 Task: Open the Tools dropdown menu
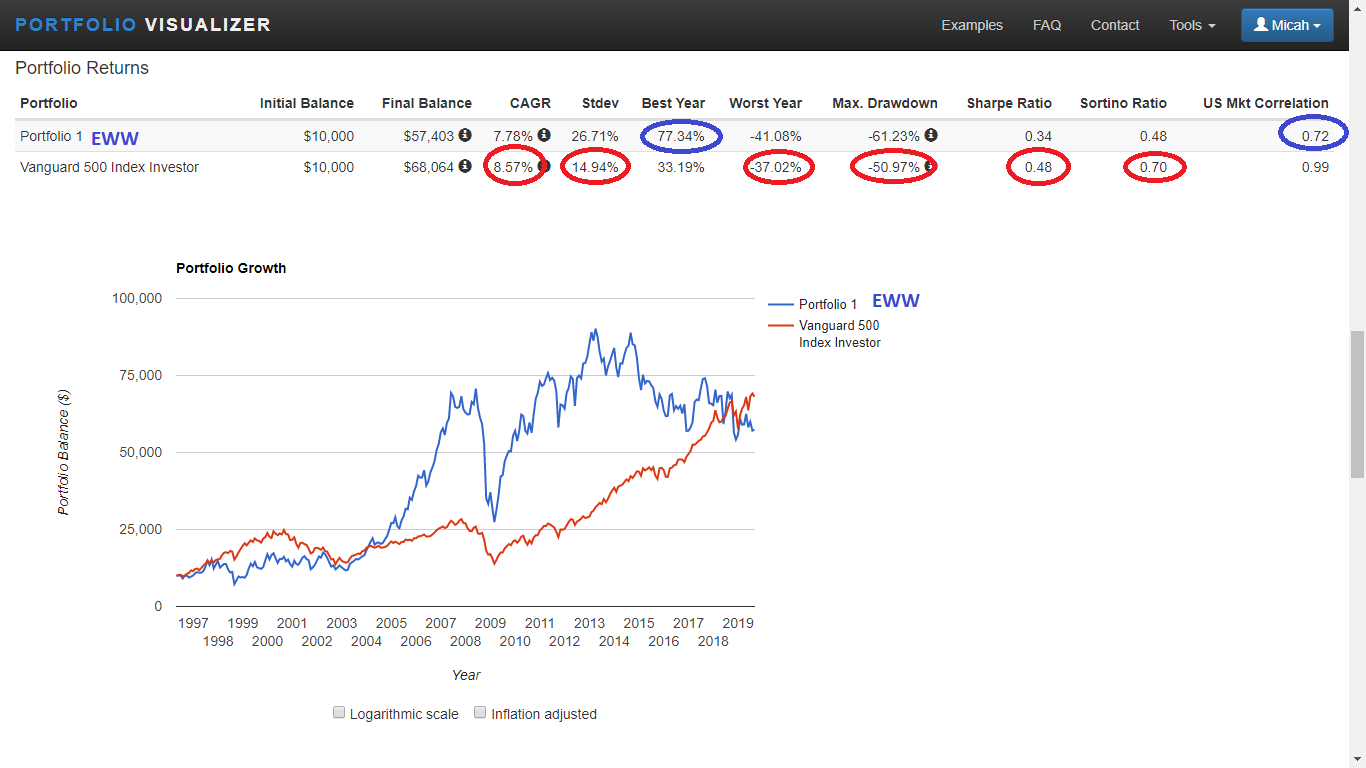[1192, 25]
